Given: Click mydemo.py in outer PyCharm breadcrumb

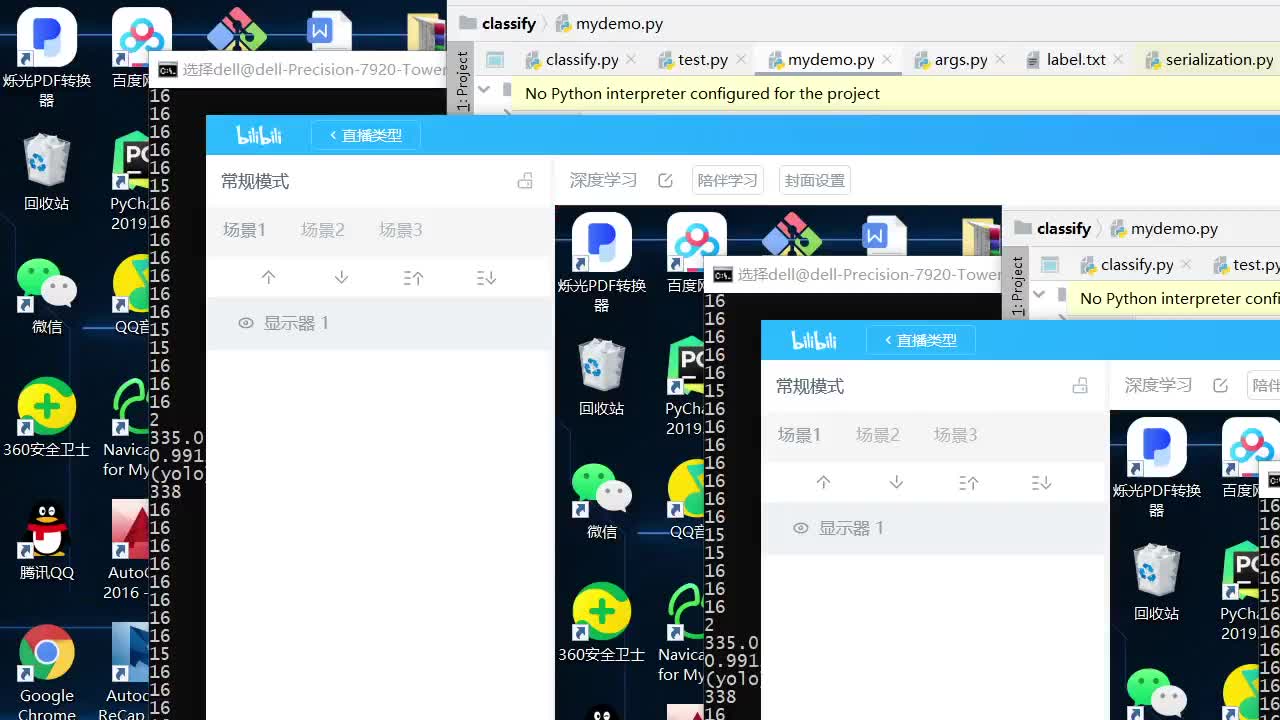Looking at the screenshot, I should point(609,23).
